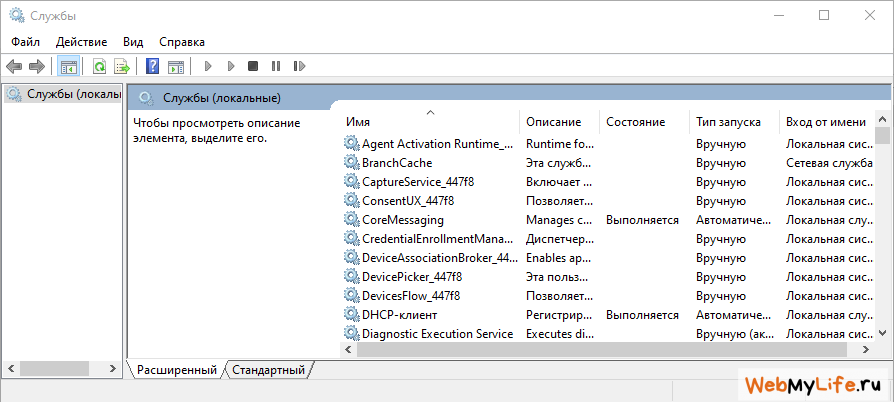Click the services list horizontal scrollbar
Image resolution: width=894 pixels, height=402 pixels.
(x=600, y=350)
